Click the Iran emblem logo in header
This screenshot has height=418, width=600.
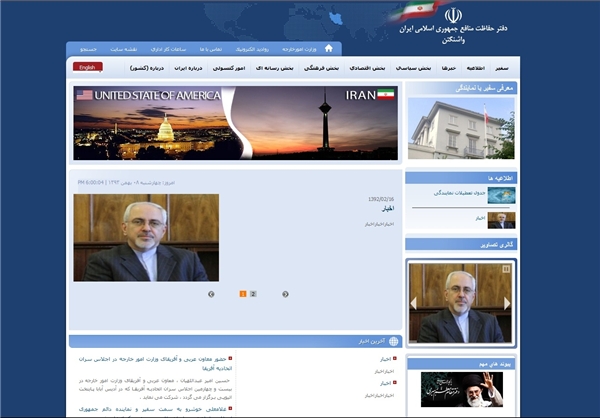453,16
